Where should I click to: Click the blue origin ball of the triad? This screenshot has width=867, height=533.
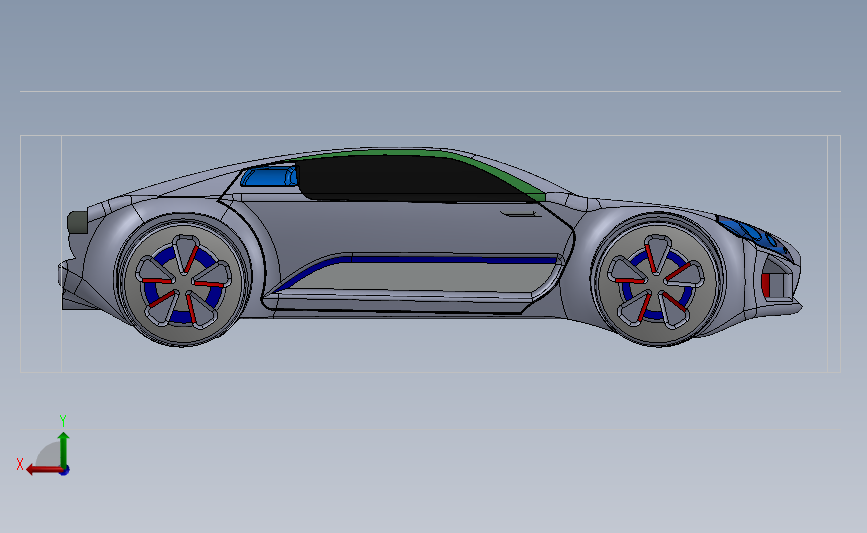click(x=64, y=471)
